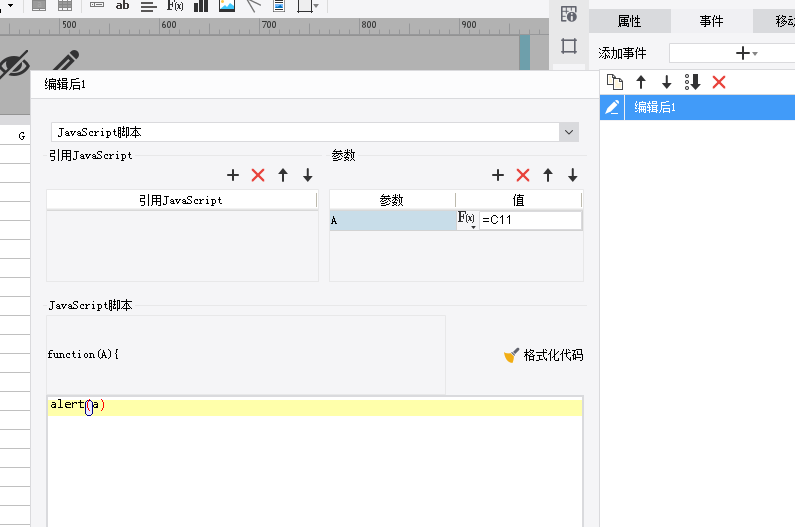795x527 pixels.
Task: Move referenced JavaScript up
Action: click(x=283, y=175)
